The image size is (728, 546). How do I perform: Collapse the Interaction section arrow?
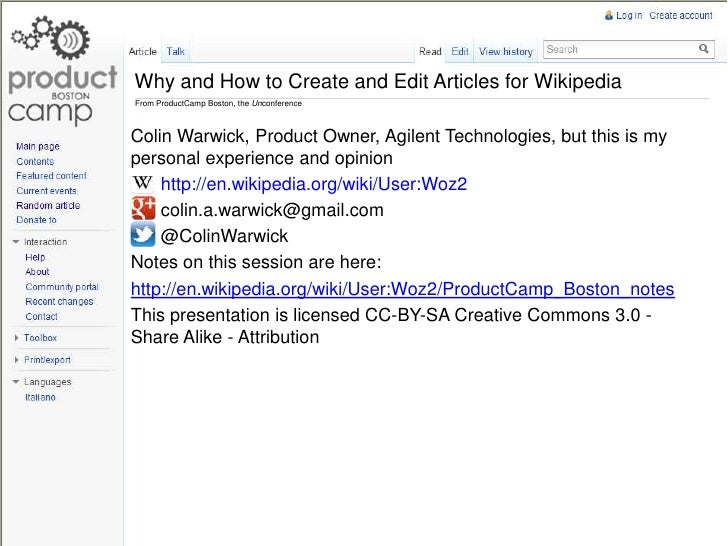click(x=16, y=242)
